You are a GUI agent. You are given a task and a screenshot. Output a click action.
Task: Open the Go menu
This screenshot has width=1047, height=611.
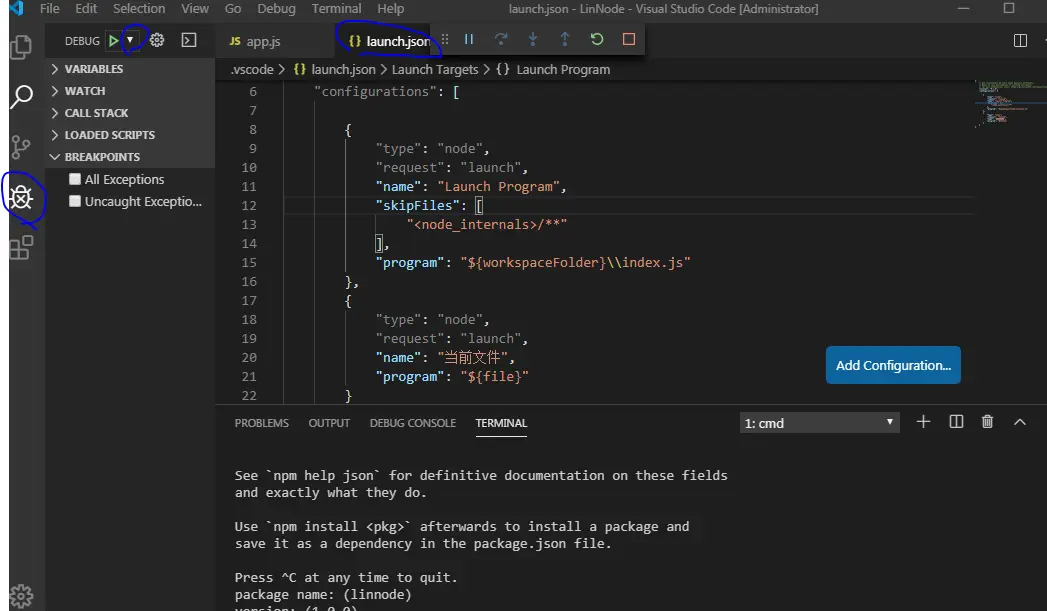[x=233, y=9]
